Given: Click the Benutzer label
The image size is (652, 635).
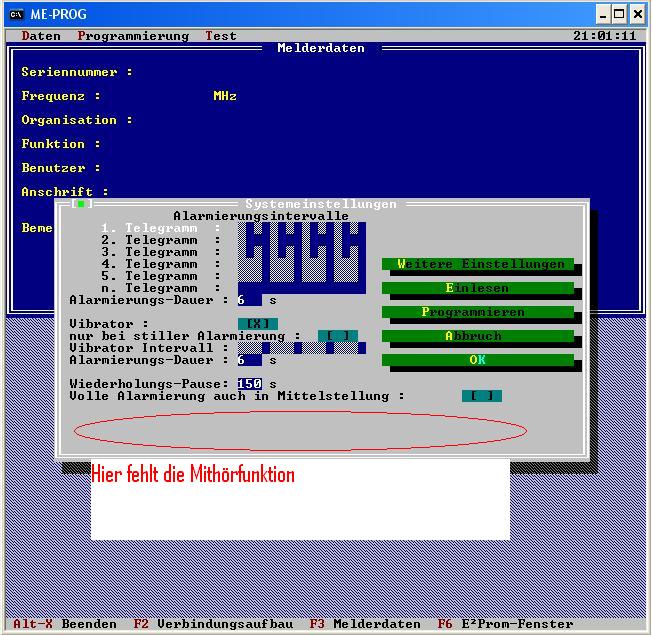Looking at the screenshot, I should tap(61, 168).
